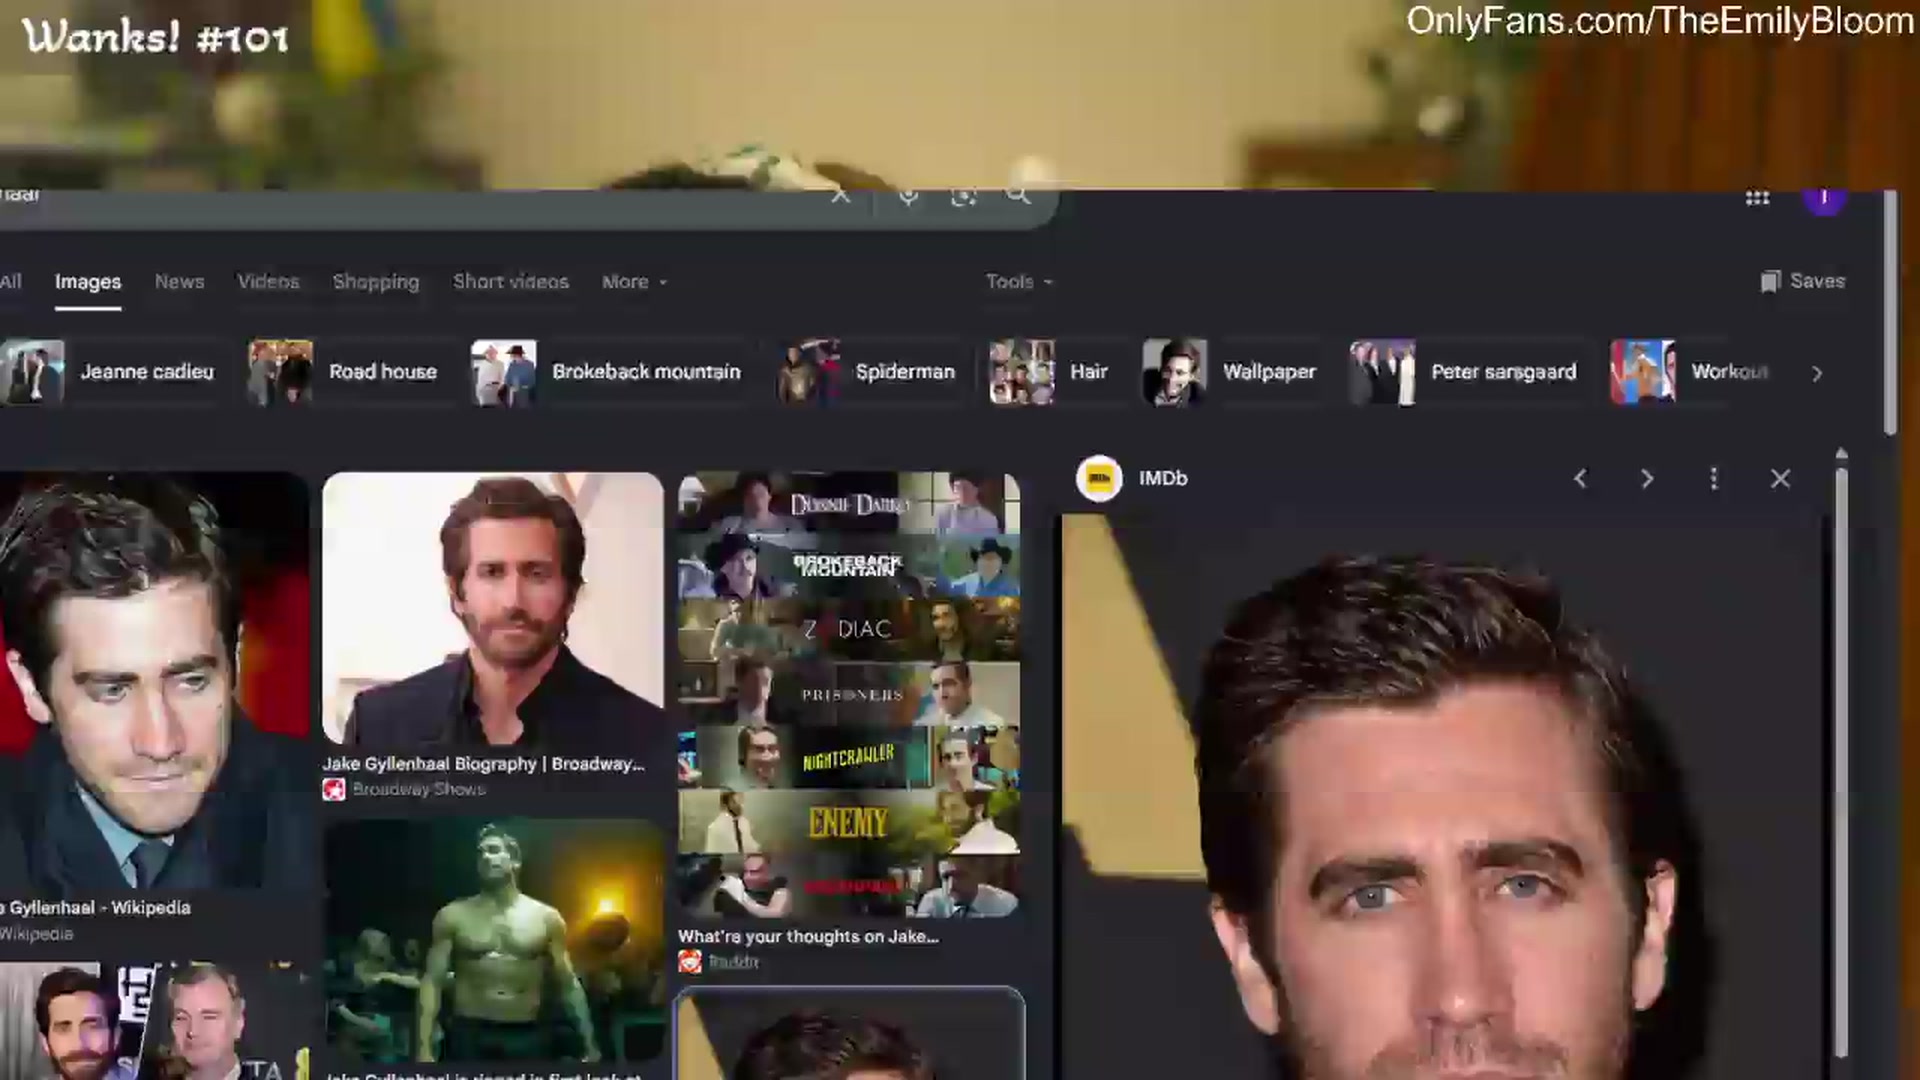Viewport: 1920px width, 1080px height.
Task: Open the Wikipedia image result thumbnail
Action: [x=154, y=680]
